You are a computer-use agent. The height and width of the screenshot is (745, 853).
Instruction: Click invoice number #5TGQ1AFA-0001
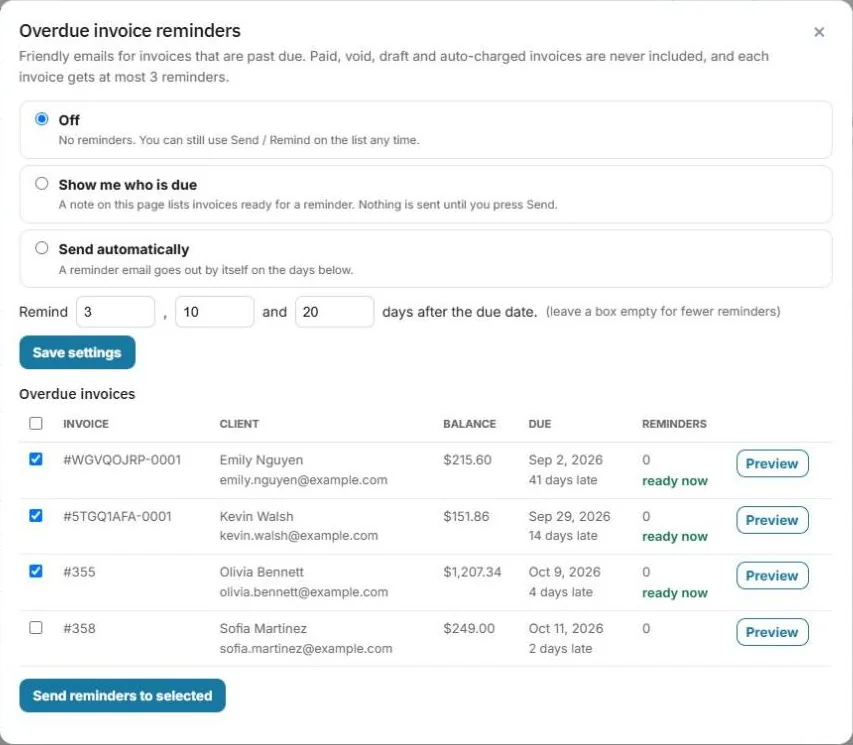tap(118, 516)
